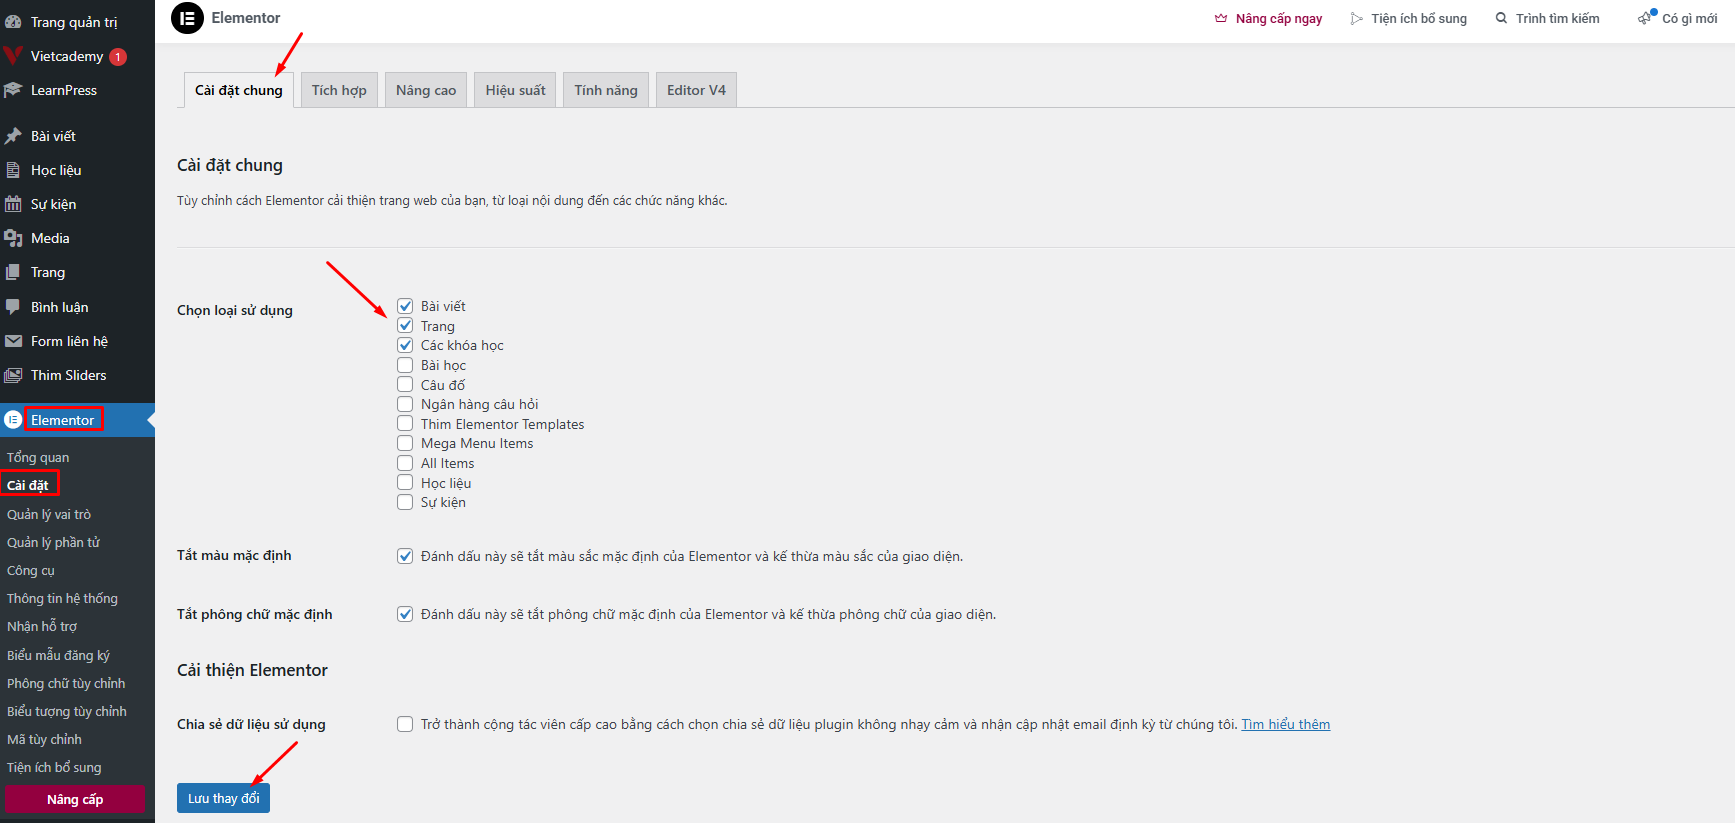Open LearnPress menu in sidebar
This screenshot has width=1735, height=823.
(x=77, y=90)
